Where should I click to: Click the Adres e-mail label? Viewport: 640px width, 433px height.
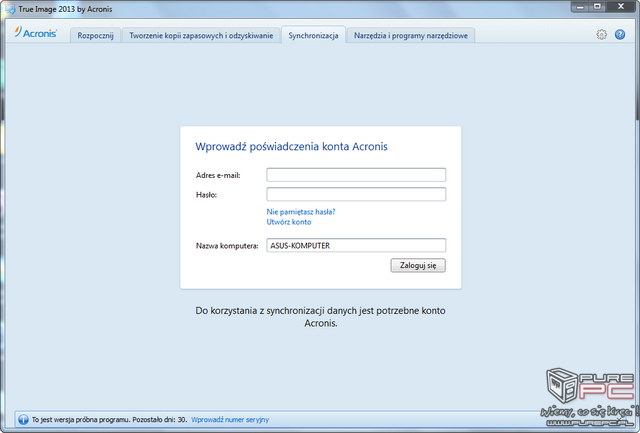click(x=218, y=175)
